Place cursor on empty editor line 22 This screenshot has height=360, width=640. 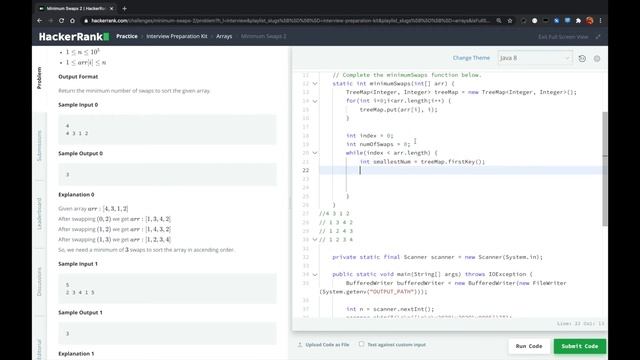point(461,170)
